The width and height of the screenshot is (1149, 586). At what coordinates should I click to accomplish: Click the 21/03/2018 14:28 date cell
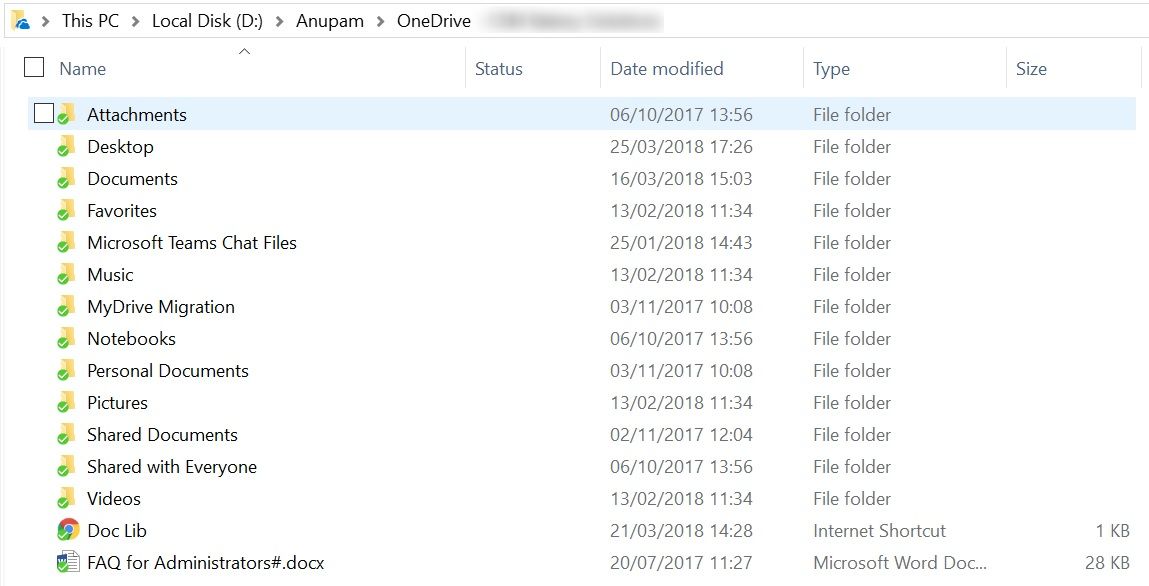click(x=681, y=530)
